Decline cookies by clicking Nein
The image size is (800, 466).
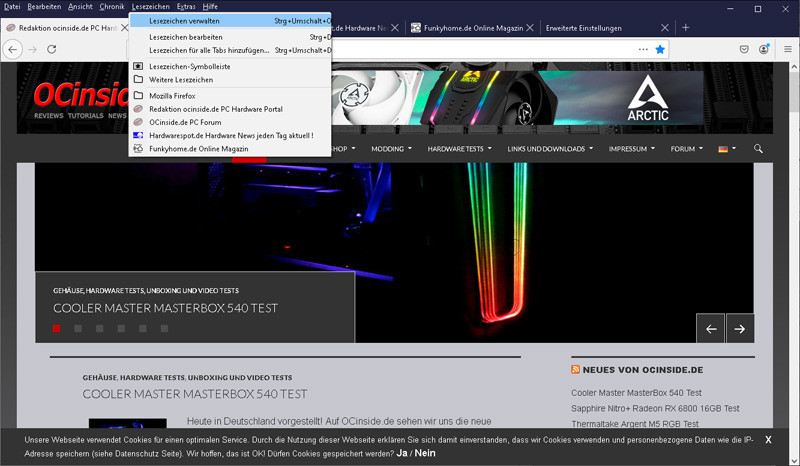[x=425, y=453]
